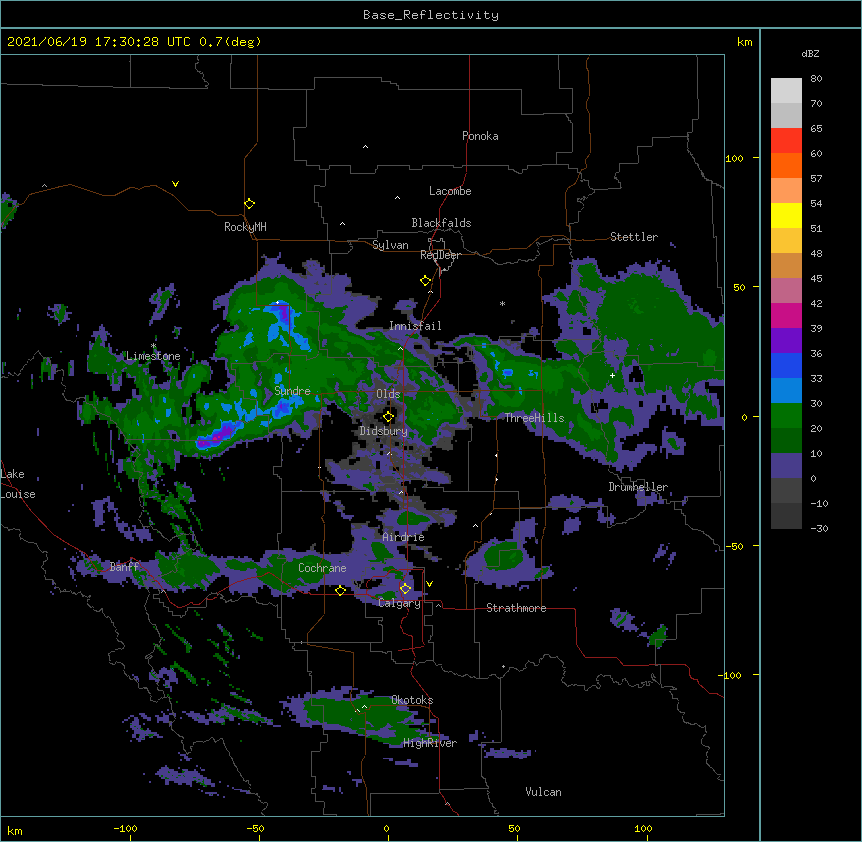862x842 pixels.
Task: Pick the purple 36-39 dBZ legend swatch
Action: pos(786,341)
